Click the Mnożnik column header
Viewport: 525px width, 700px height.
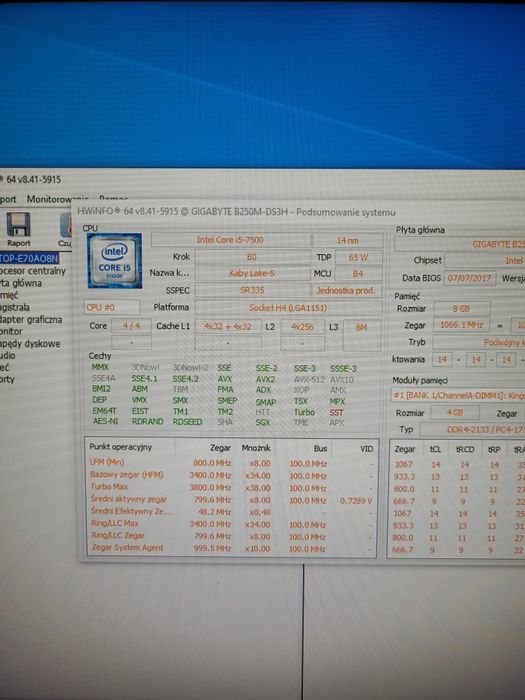pos(256,448)
